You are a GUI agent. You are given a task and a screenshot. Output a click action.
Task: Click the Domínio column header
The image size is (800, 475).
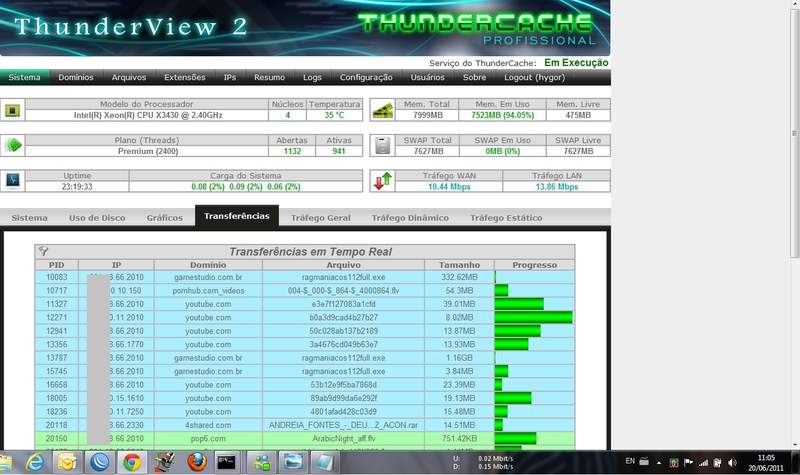pos(208,265)
